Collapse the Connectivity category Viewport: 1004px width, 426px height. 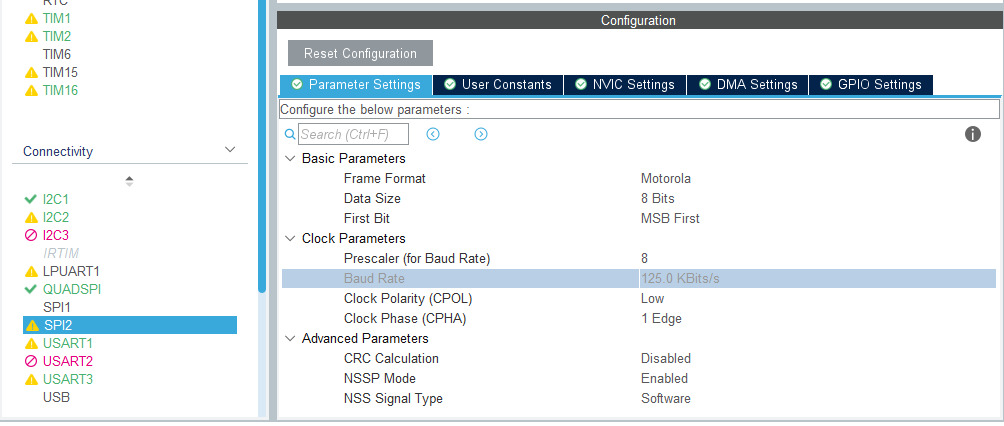[x=230, y=151]
